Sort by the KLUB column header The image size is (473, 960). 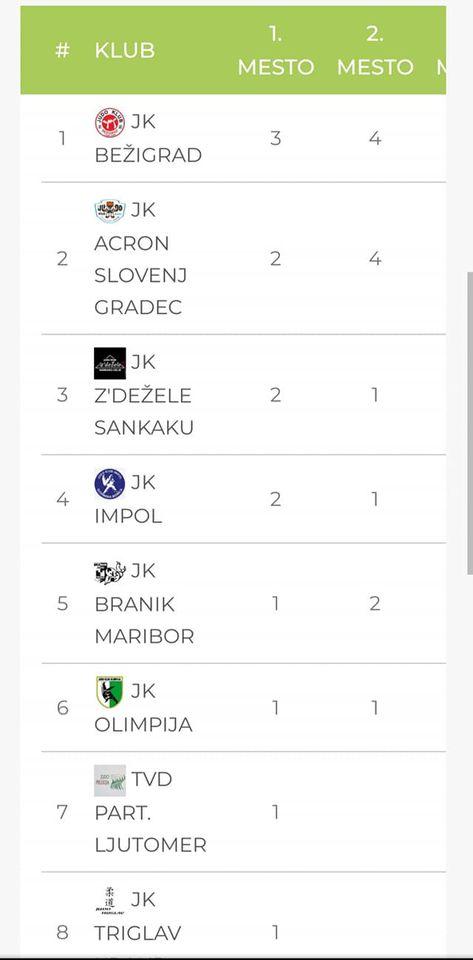point(125,51)
